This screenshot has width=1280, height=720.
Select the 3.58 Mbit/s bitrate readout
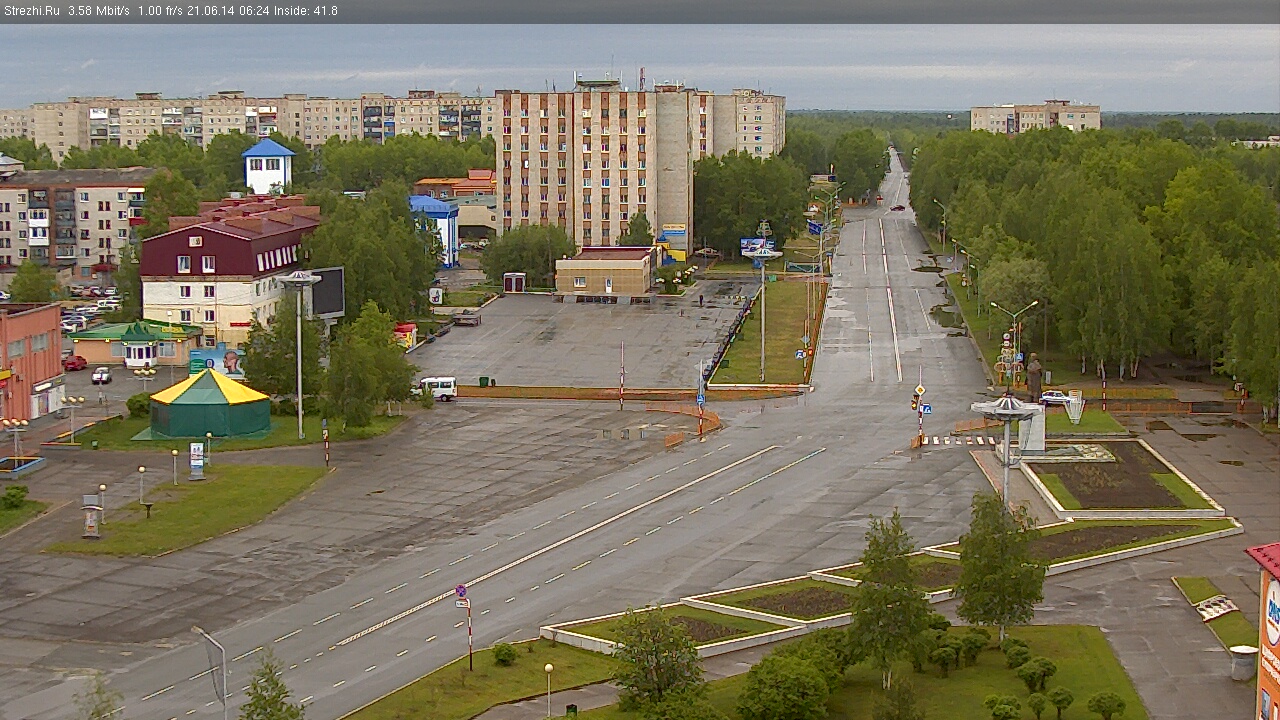point(99,11)
